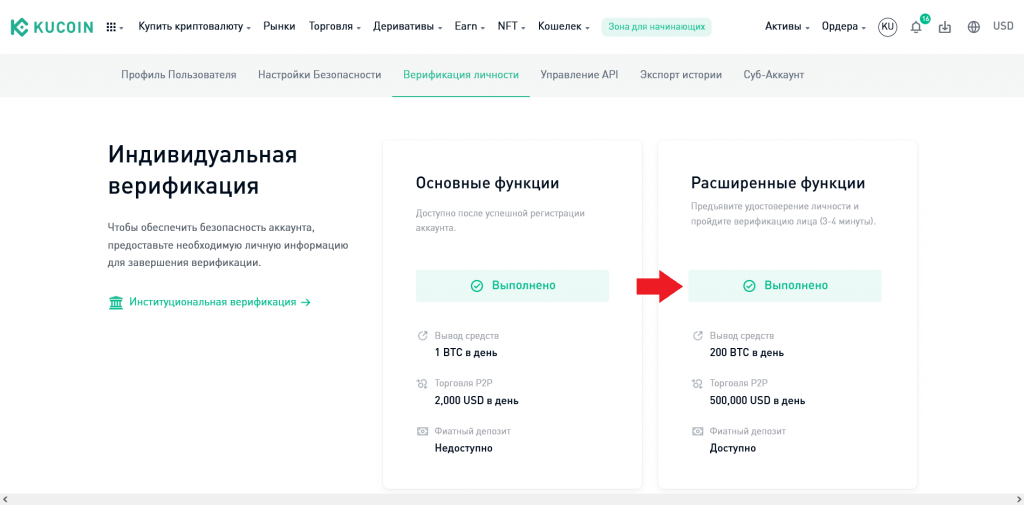Click the P2P icon in Расширенные функции
This screenshot has height=505, width=1024.
tap(697, 383)
